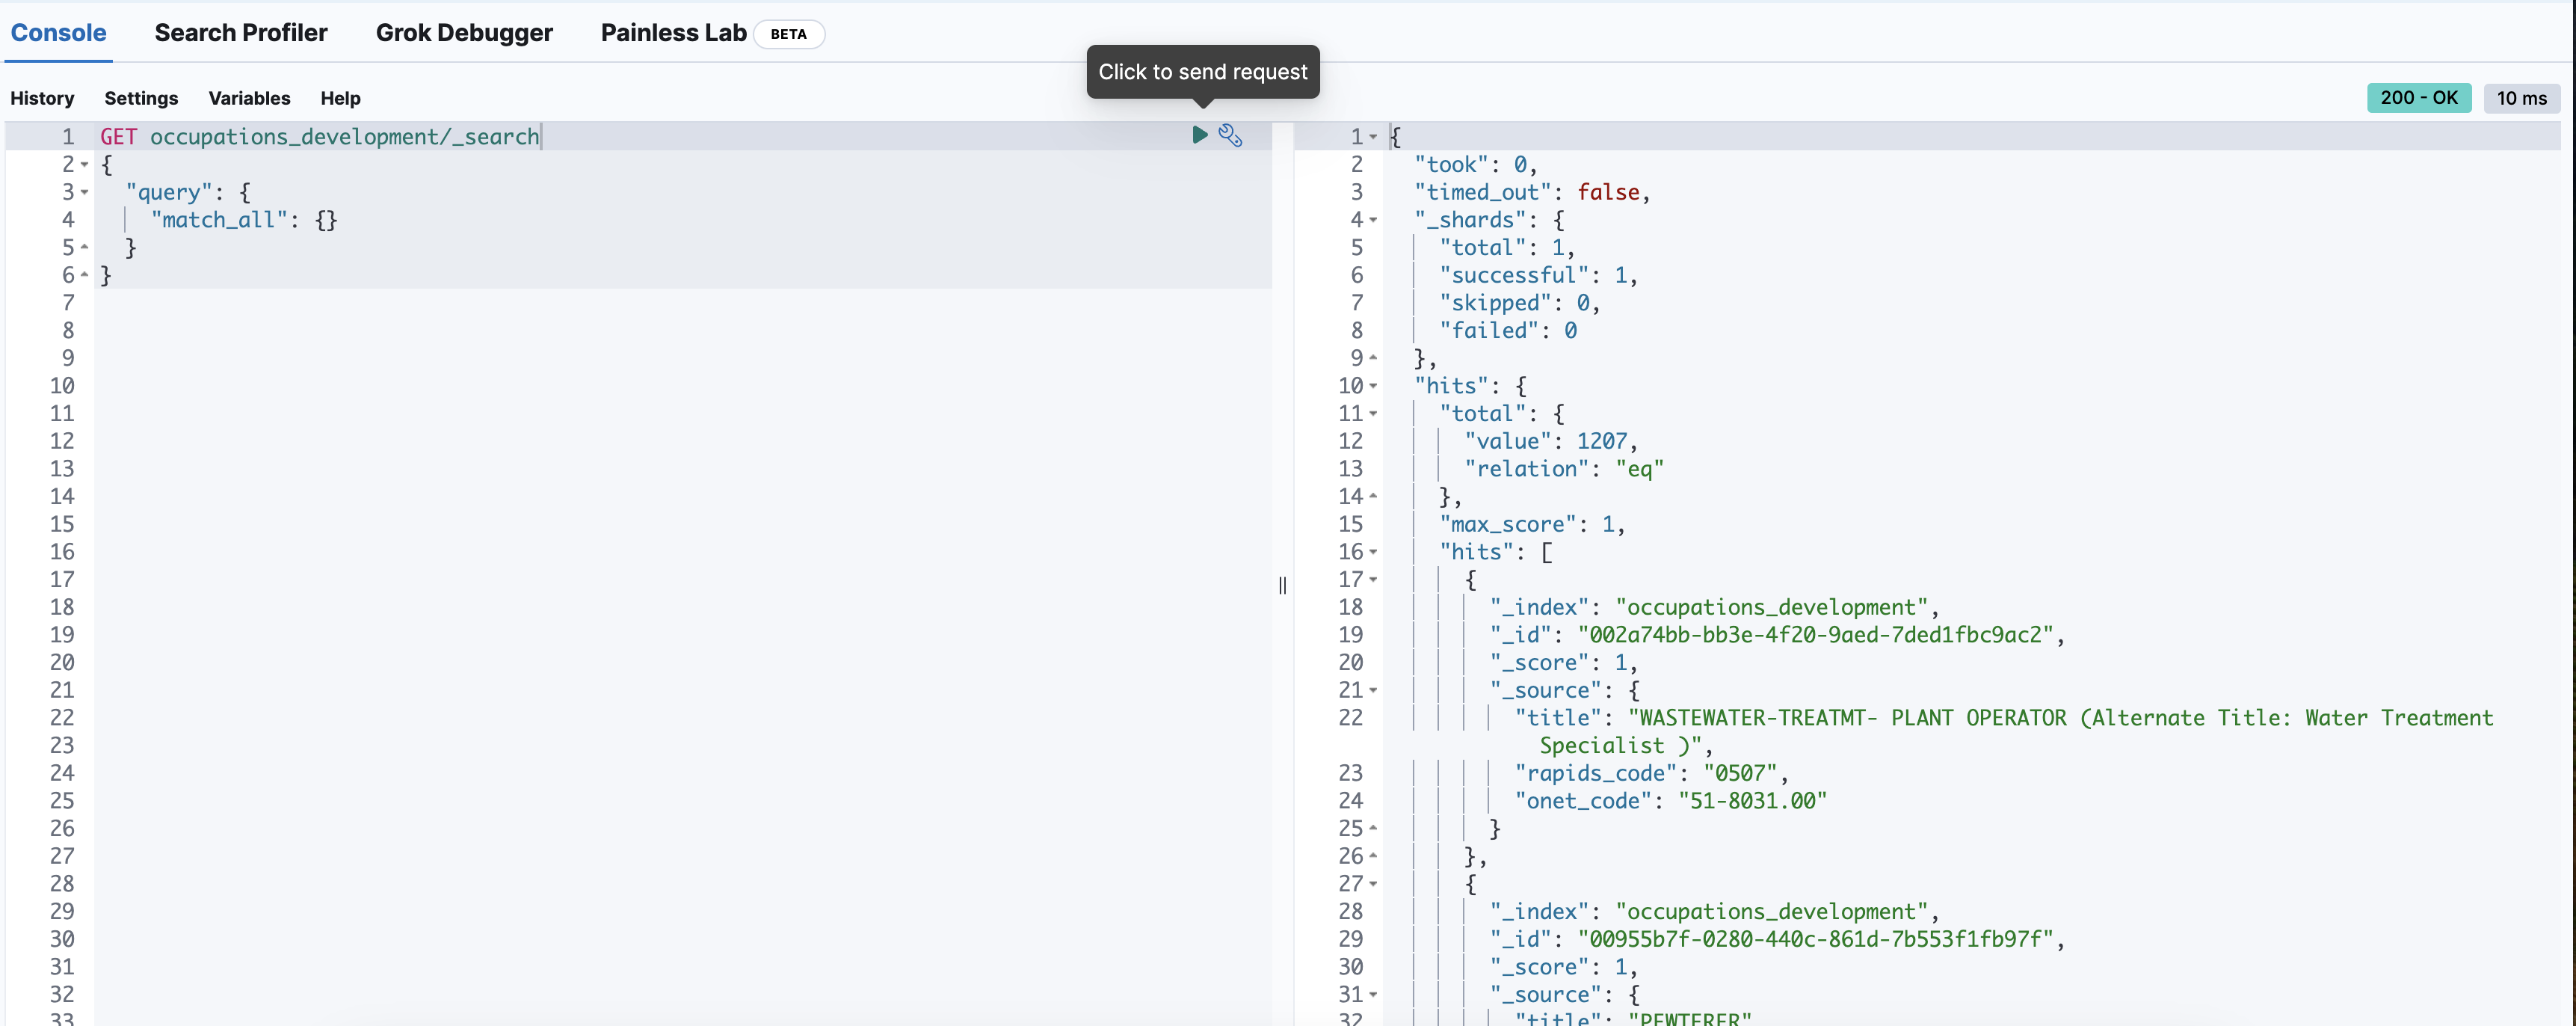Click the "failed": 0 line

tap(1508, 331)
